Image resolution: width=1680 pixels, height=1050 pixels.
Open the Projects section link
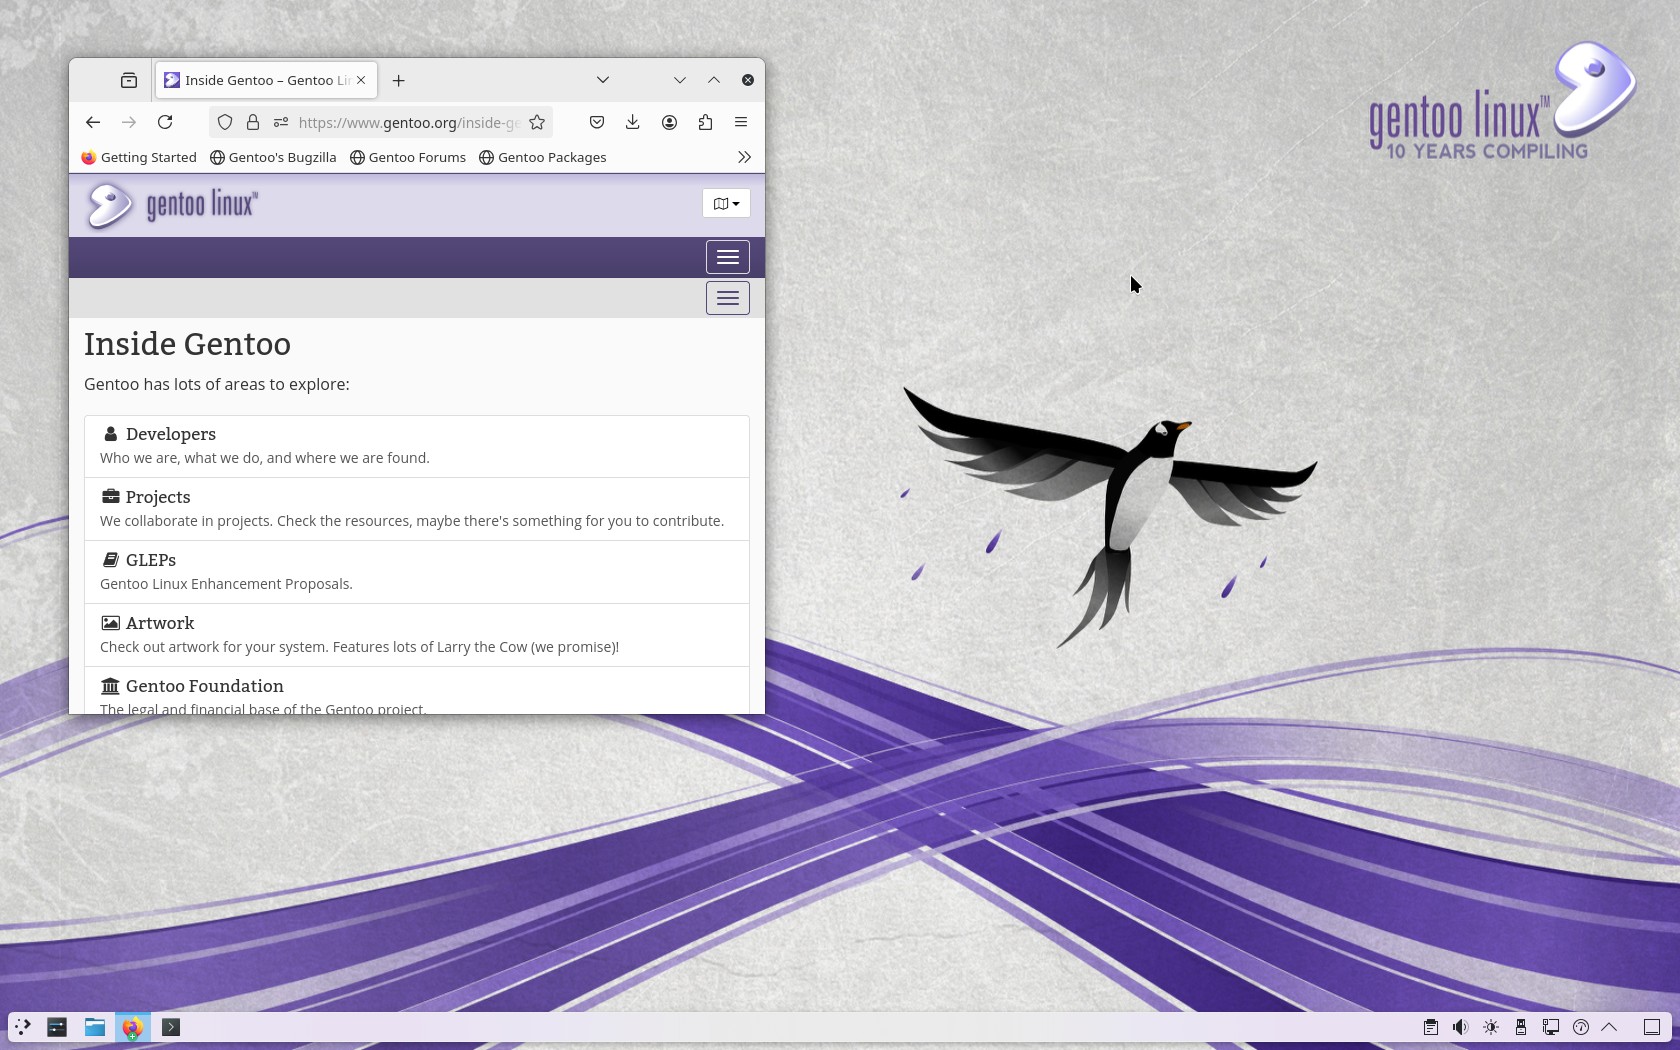[x=158, y=497]
